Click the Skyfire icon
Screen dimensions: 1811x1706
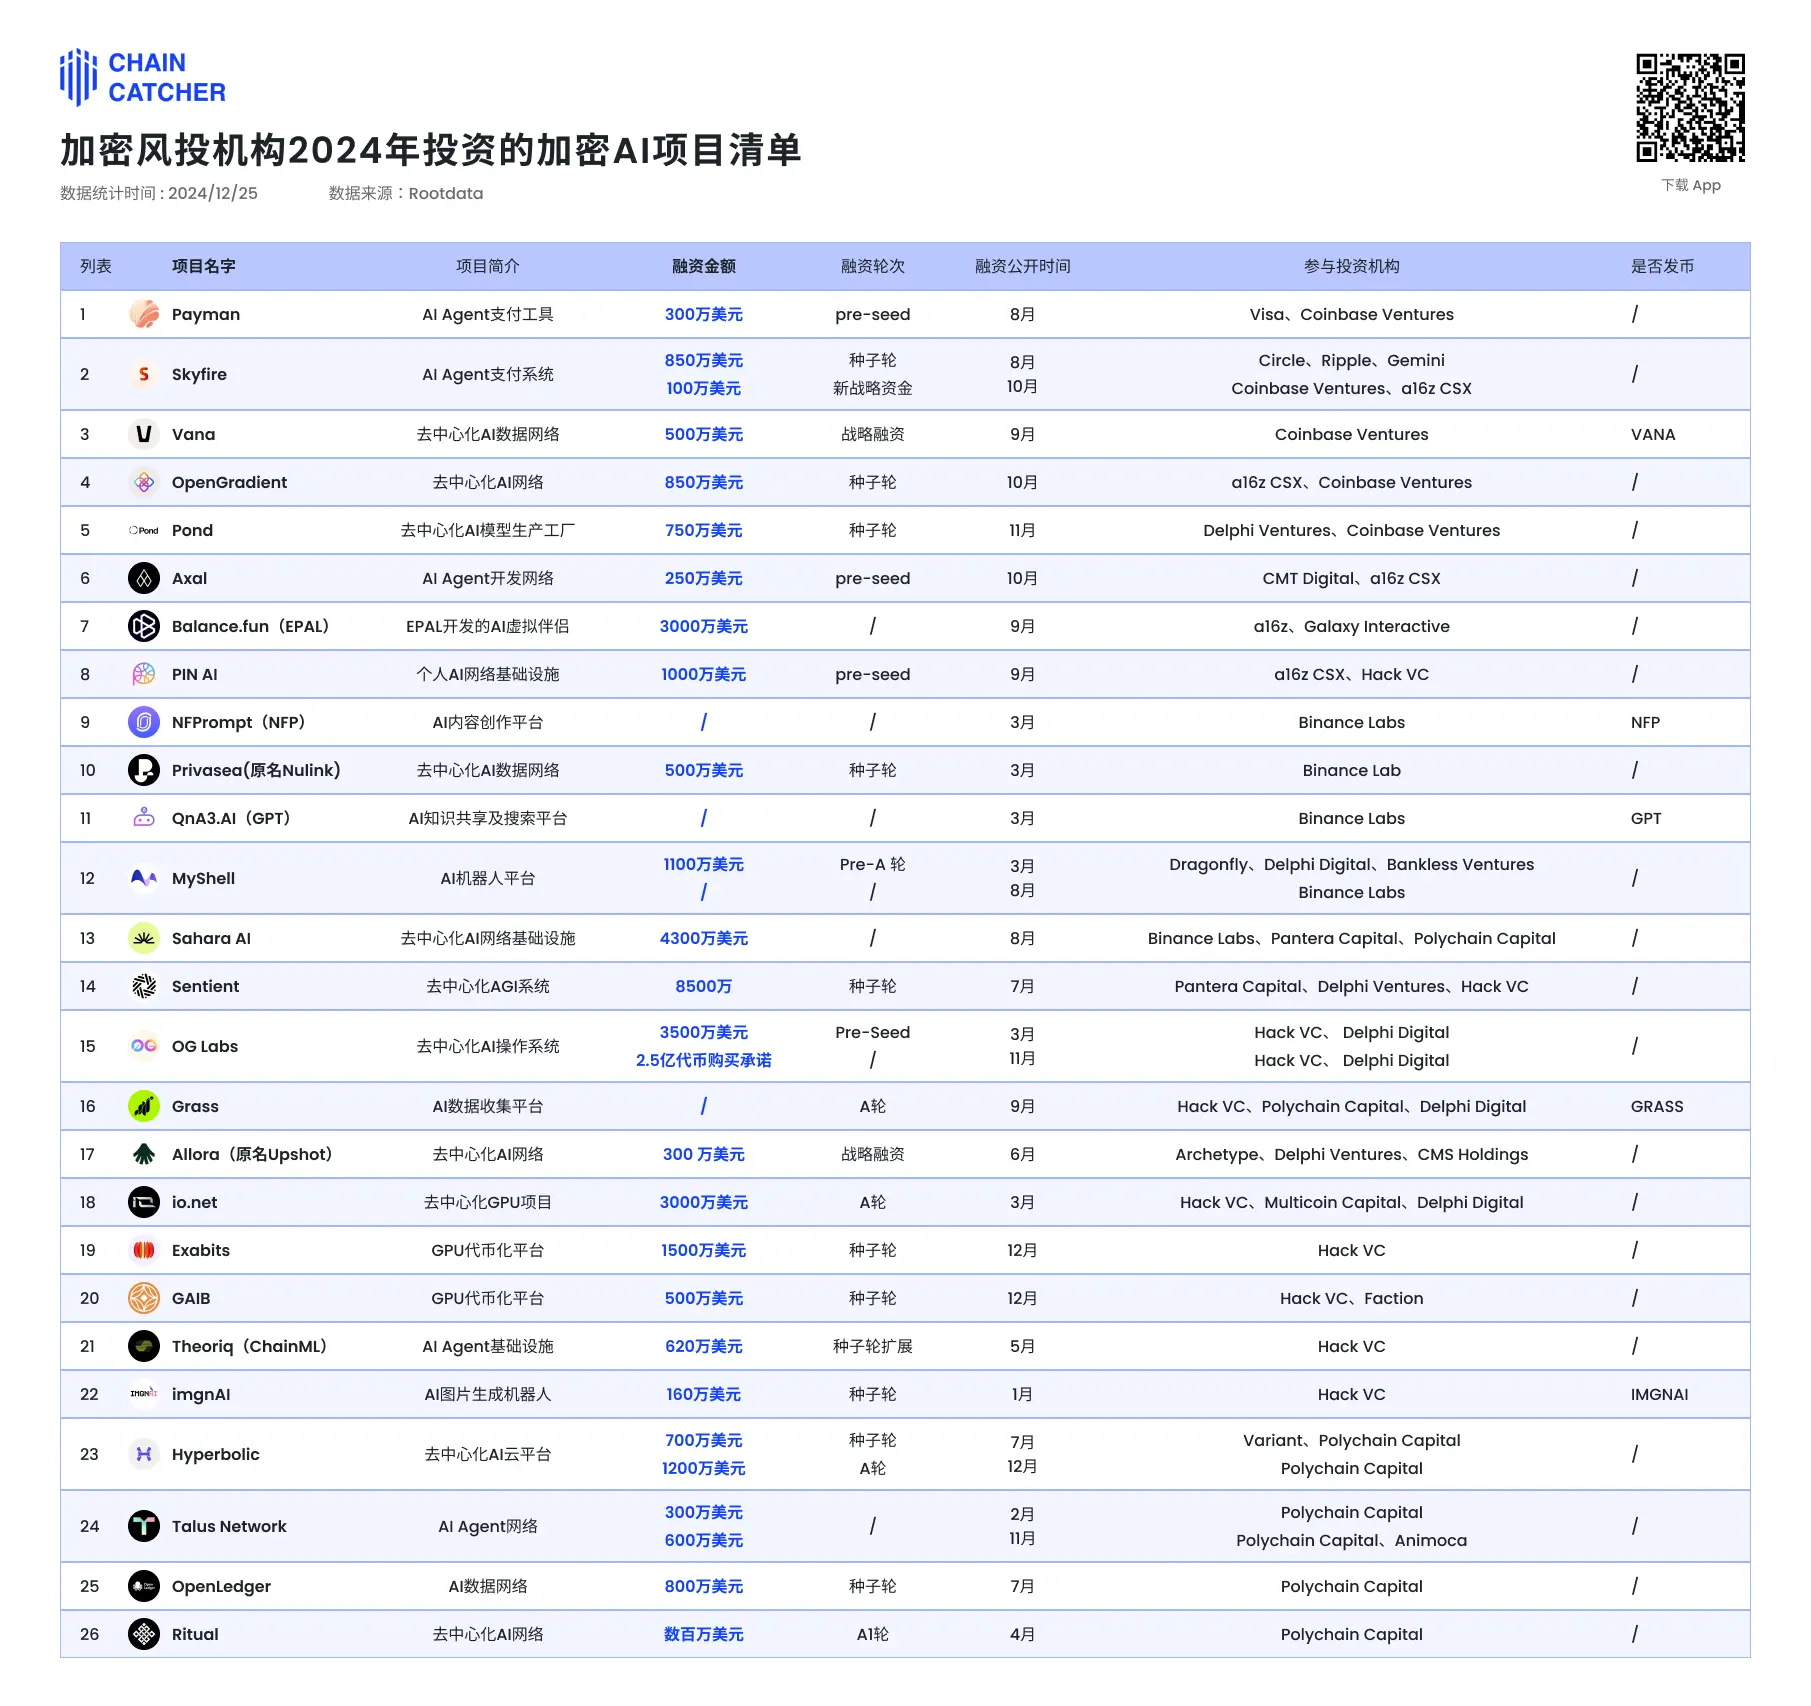(144, 374)
